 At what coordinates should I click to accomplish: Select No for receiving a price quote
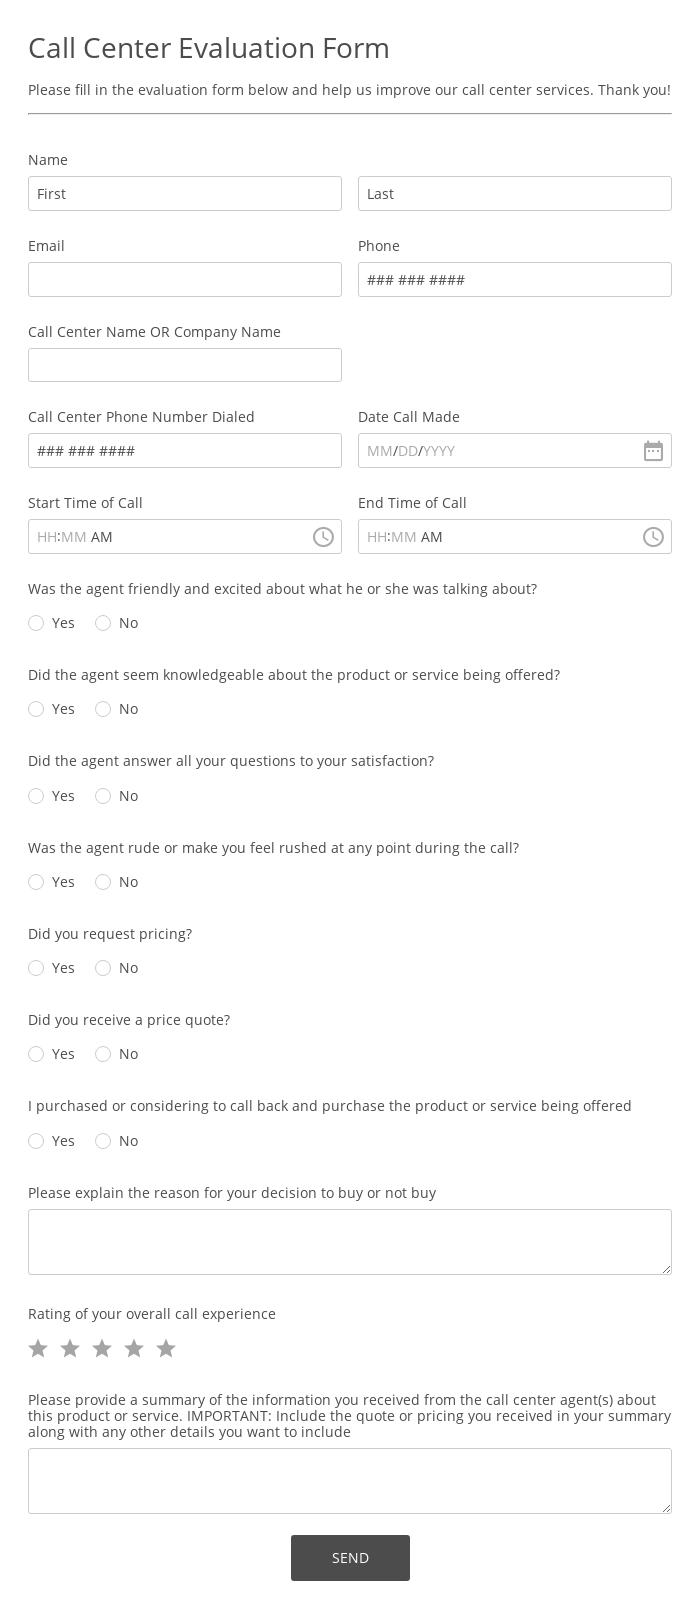point(103,1054)
